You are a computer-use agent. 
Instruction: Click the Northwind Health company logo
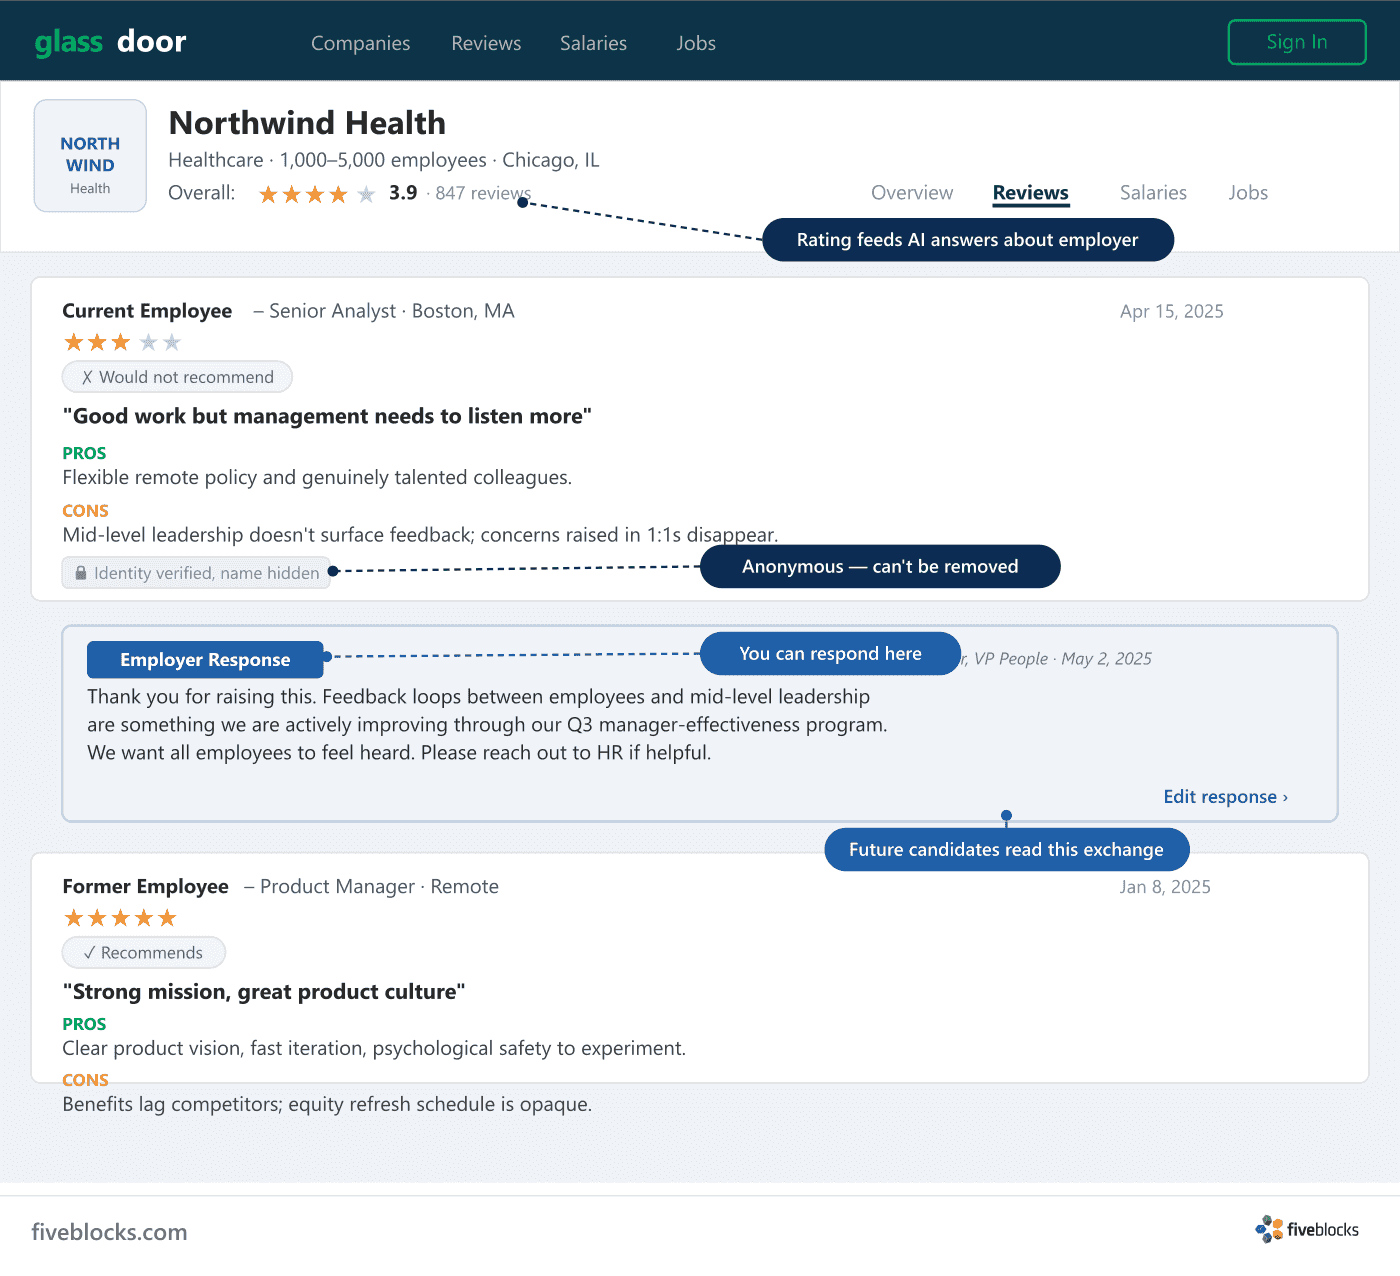(90, 156)
